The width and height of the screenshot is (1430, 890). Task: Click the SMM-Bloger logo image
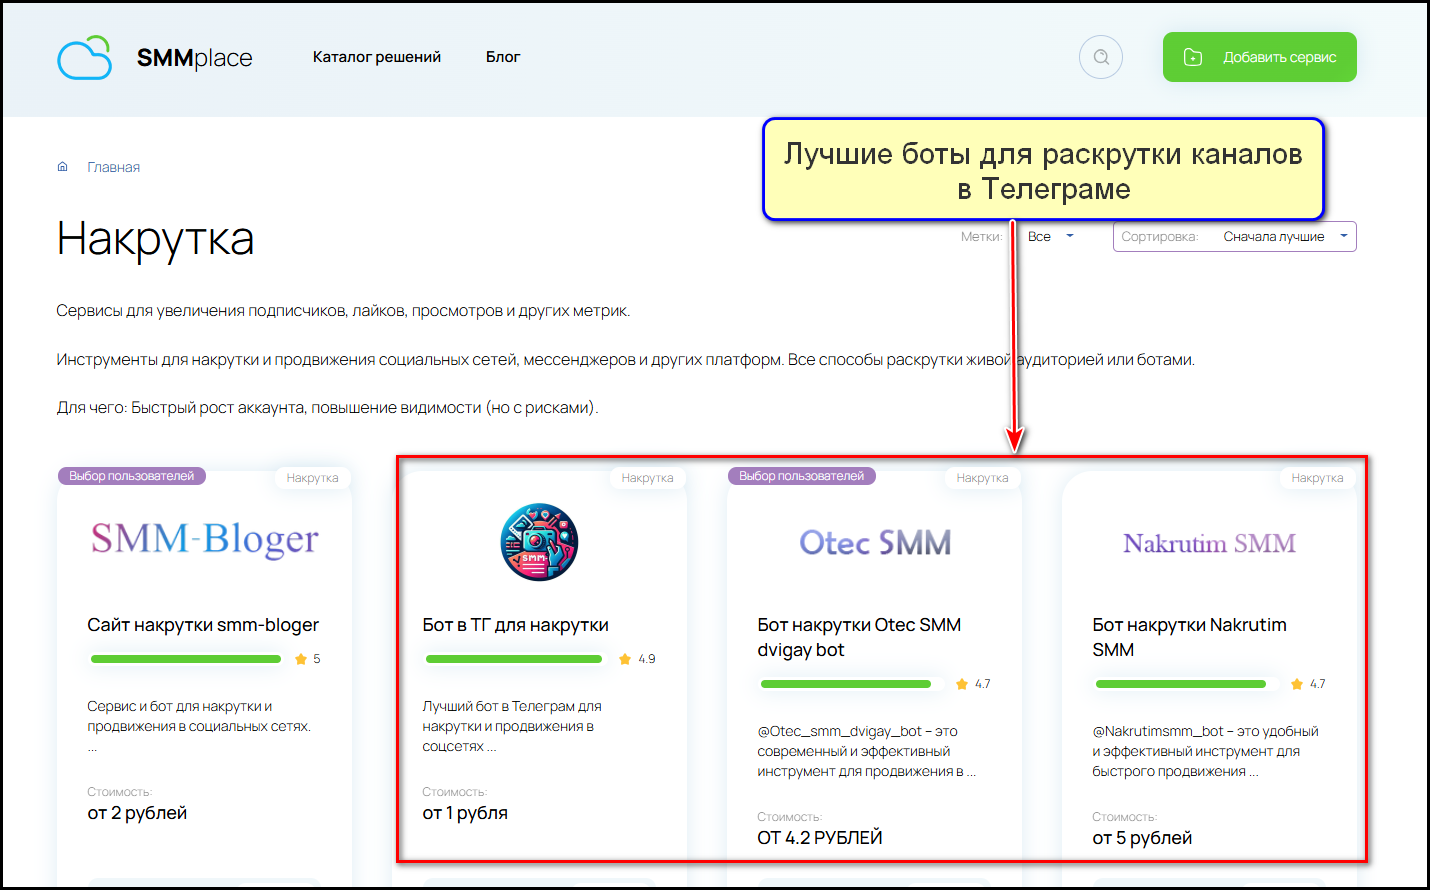click(x=204, y=540)
